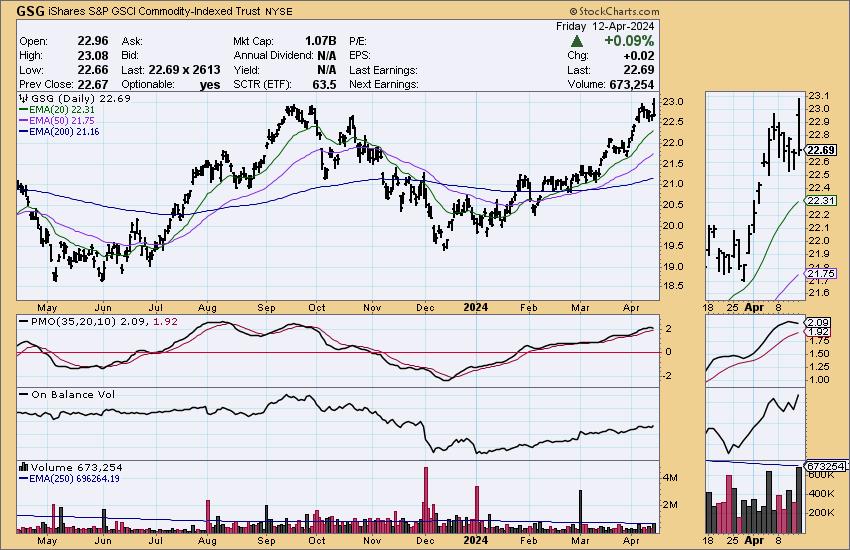Viewport: 850px width, 550px height.
Task: Click the Optionable yes value
Action: point(210,85)
